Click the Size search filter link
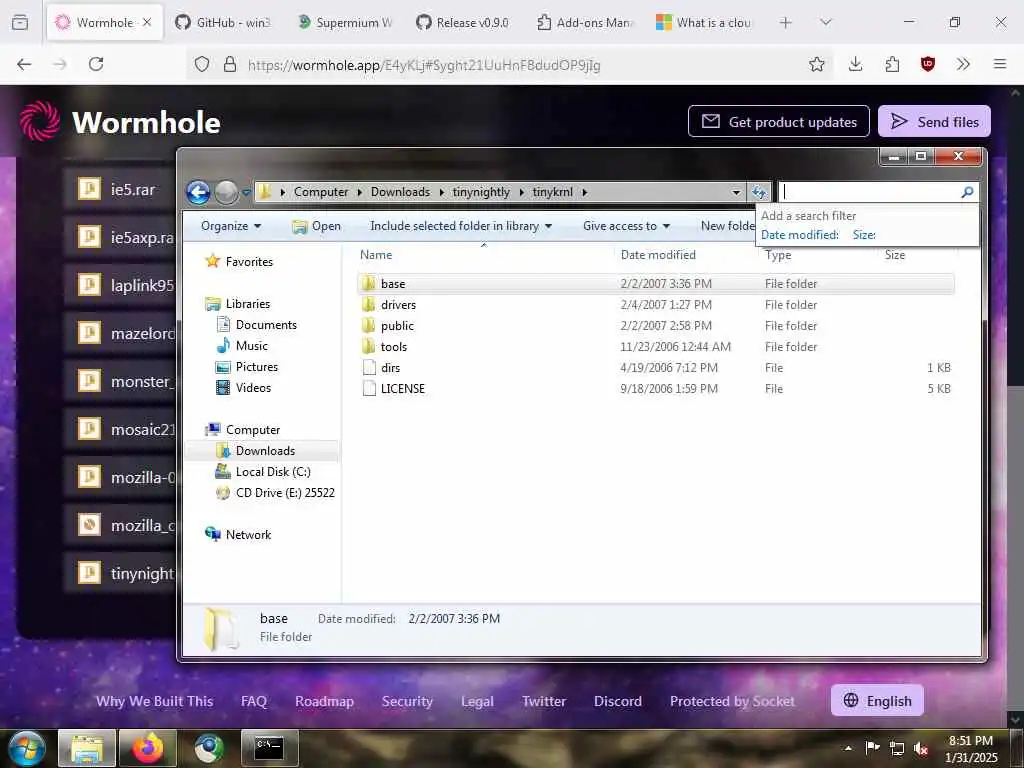 [x=864, y=235]
